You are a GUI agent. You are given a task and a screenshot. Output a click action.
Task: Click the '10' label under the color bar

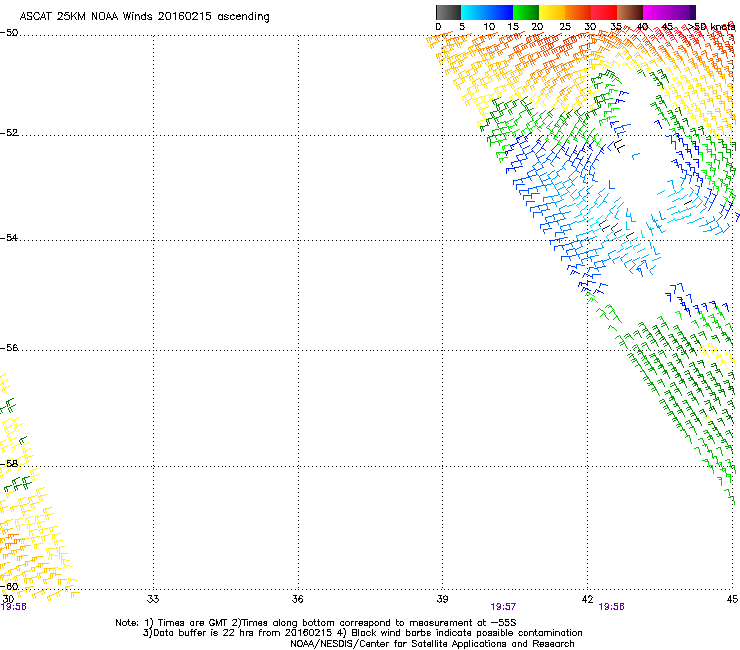tap(489, 27)
